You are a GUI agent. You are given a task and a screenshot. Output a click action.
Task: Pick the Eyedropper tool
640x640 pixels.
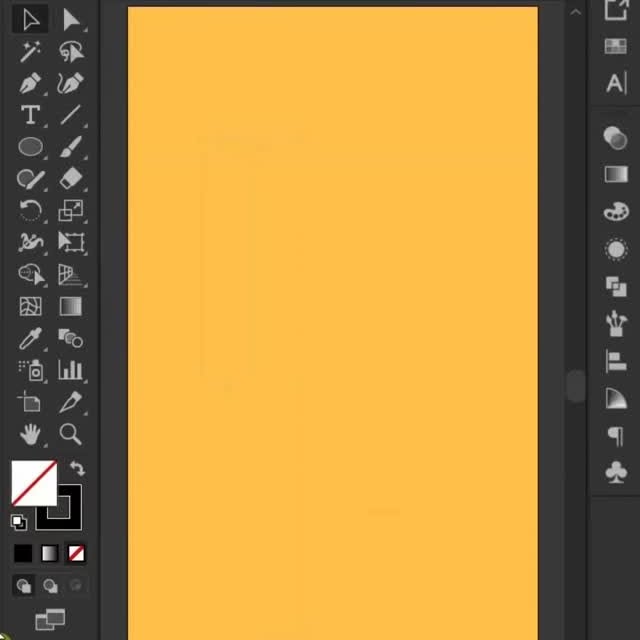point(30,339)
